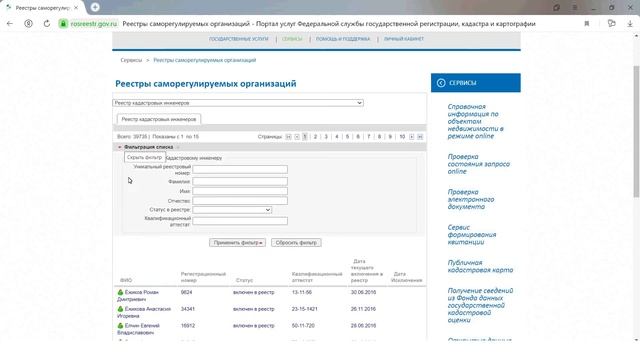The width and height of the screenshot is (640, 360).
Task: Open the extensions icon in address bar
Action: click(x=611, y=24)
